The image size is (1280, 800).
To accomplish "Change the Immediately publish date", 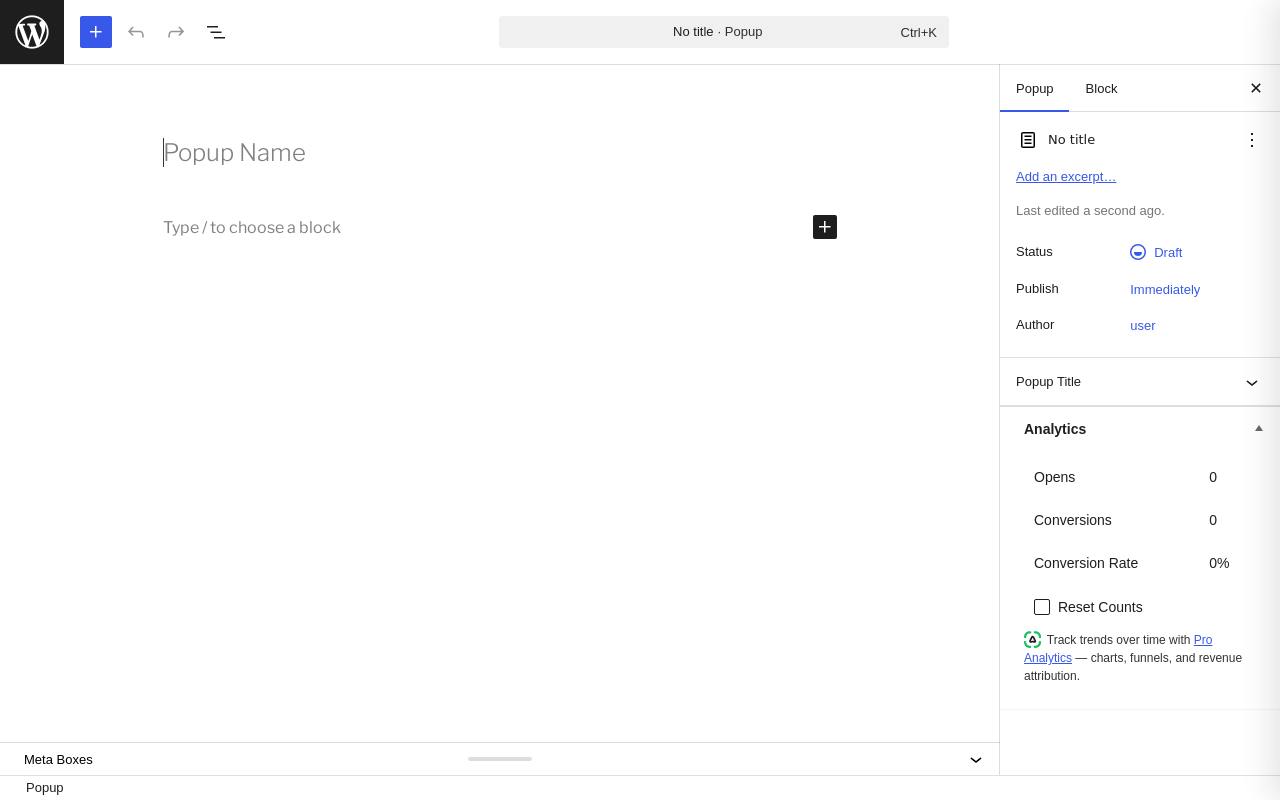I will [x=1165, y=290].
